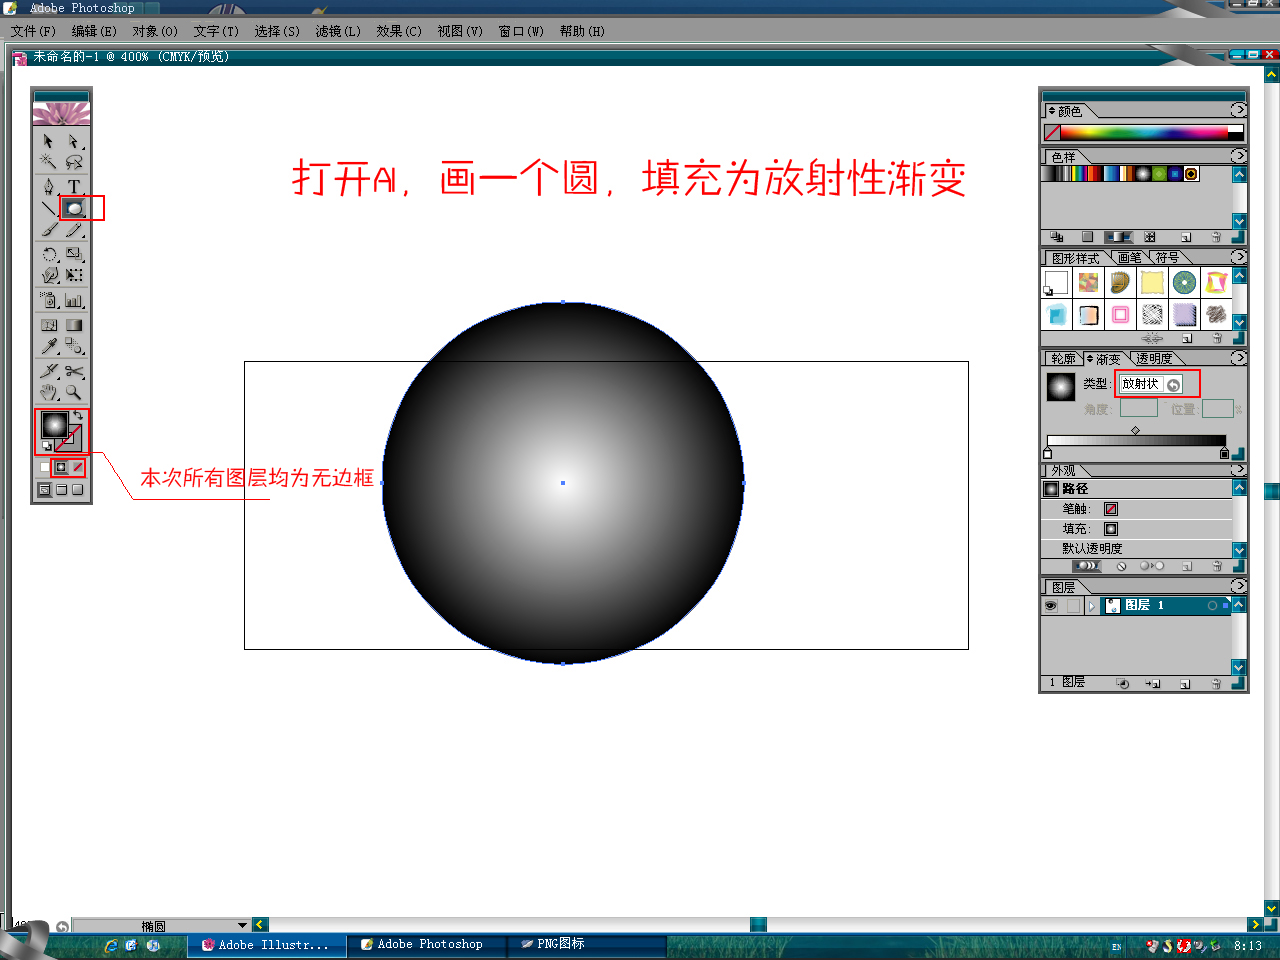The height and width of the screenshot is (960, 1280).
Task: Select the Eyedropper tool
Action: 48,346
